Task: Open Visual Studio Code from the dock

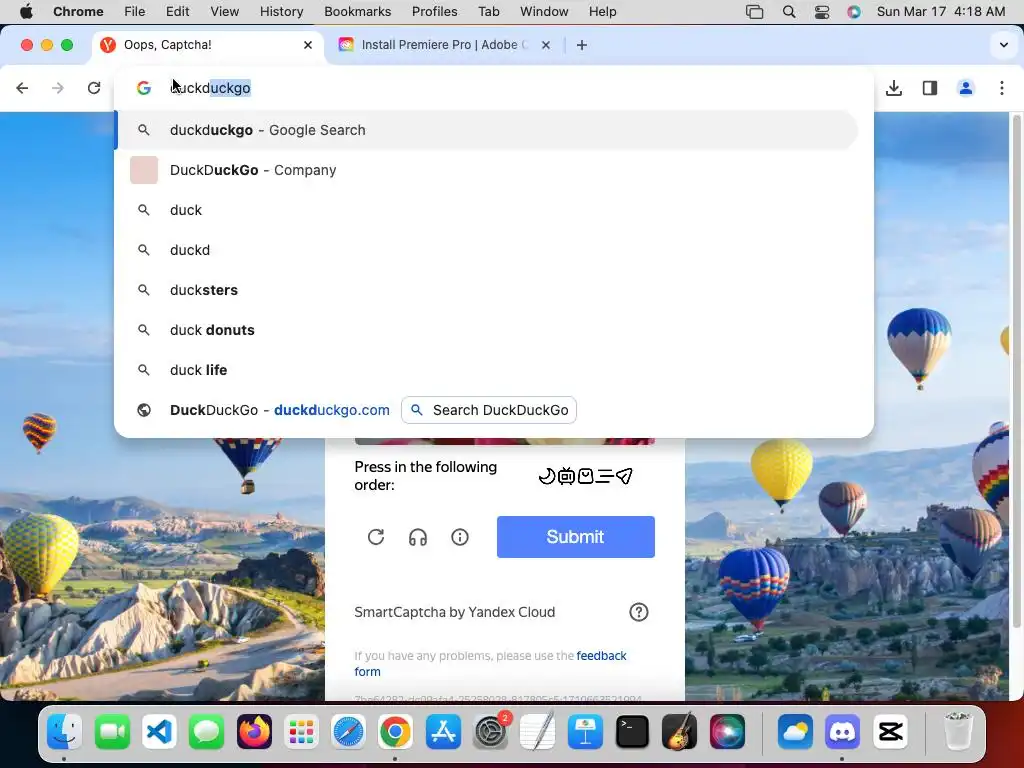Action: click(x=160, y=731)
